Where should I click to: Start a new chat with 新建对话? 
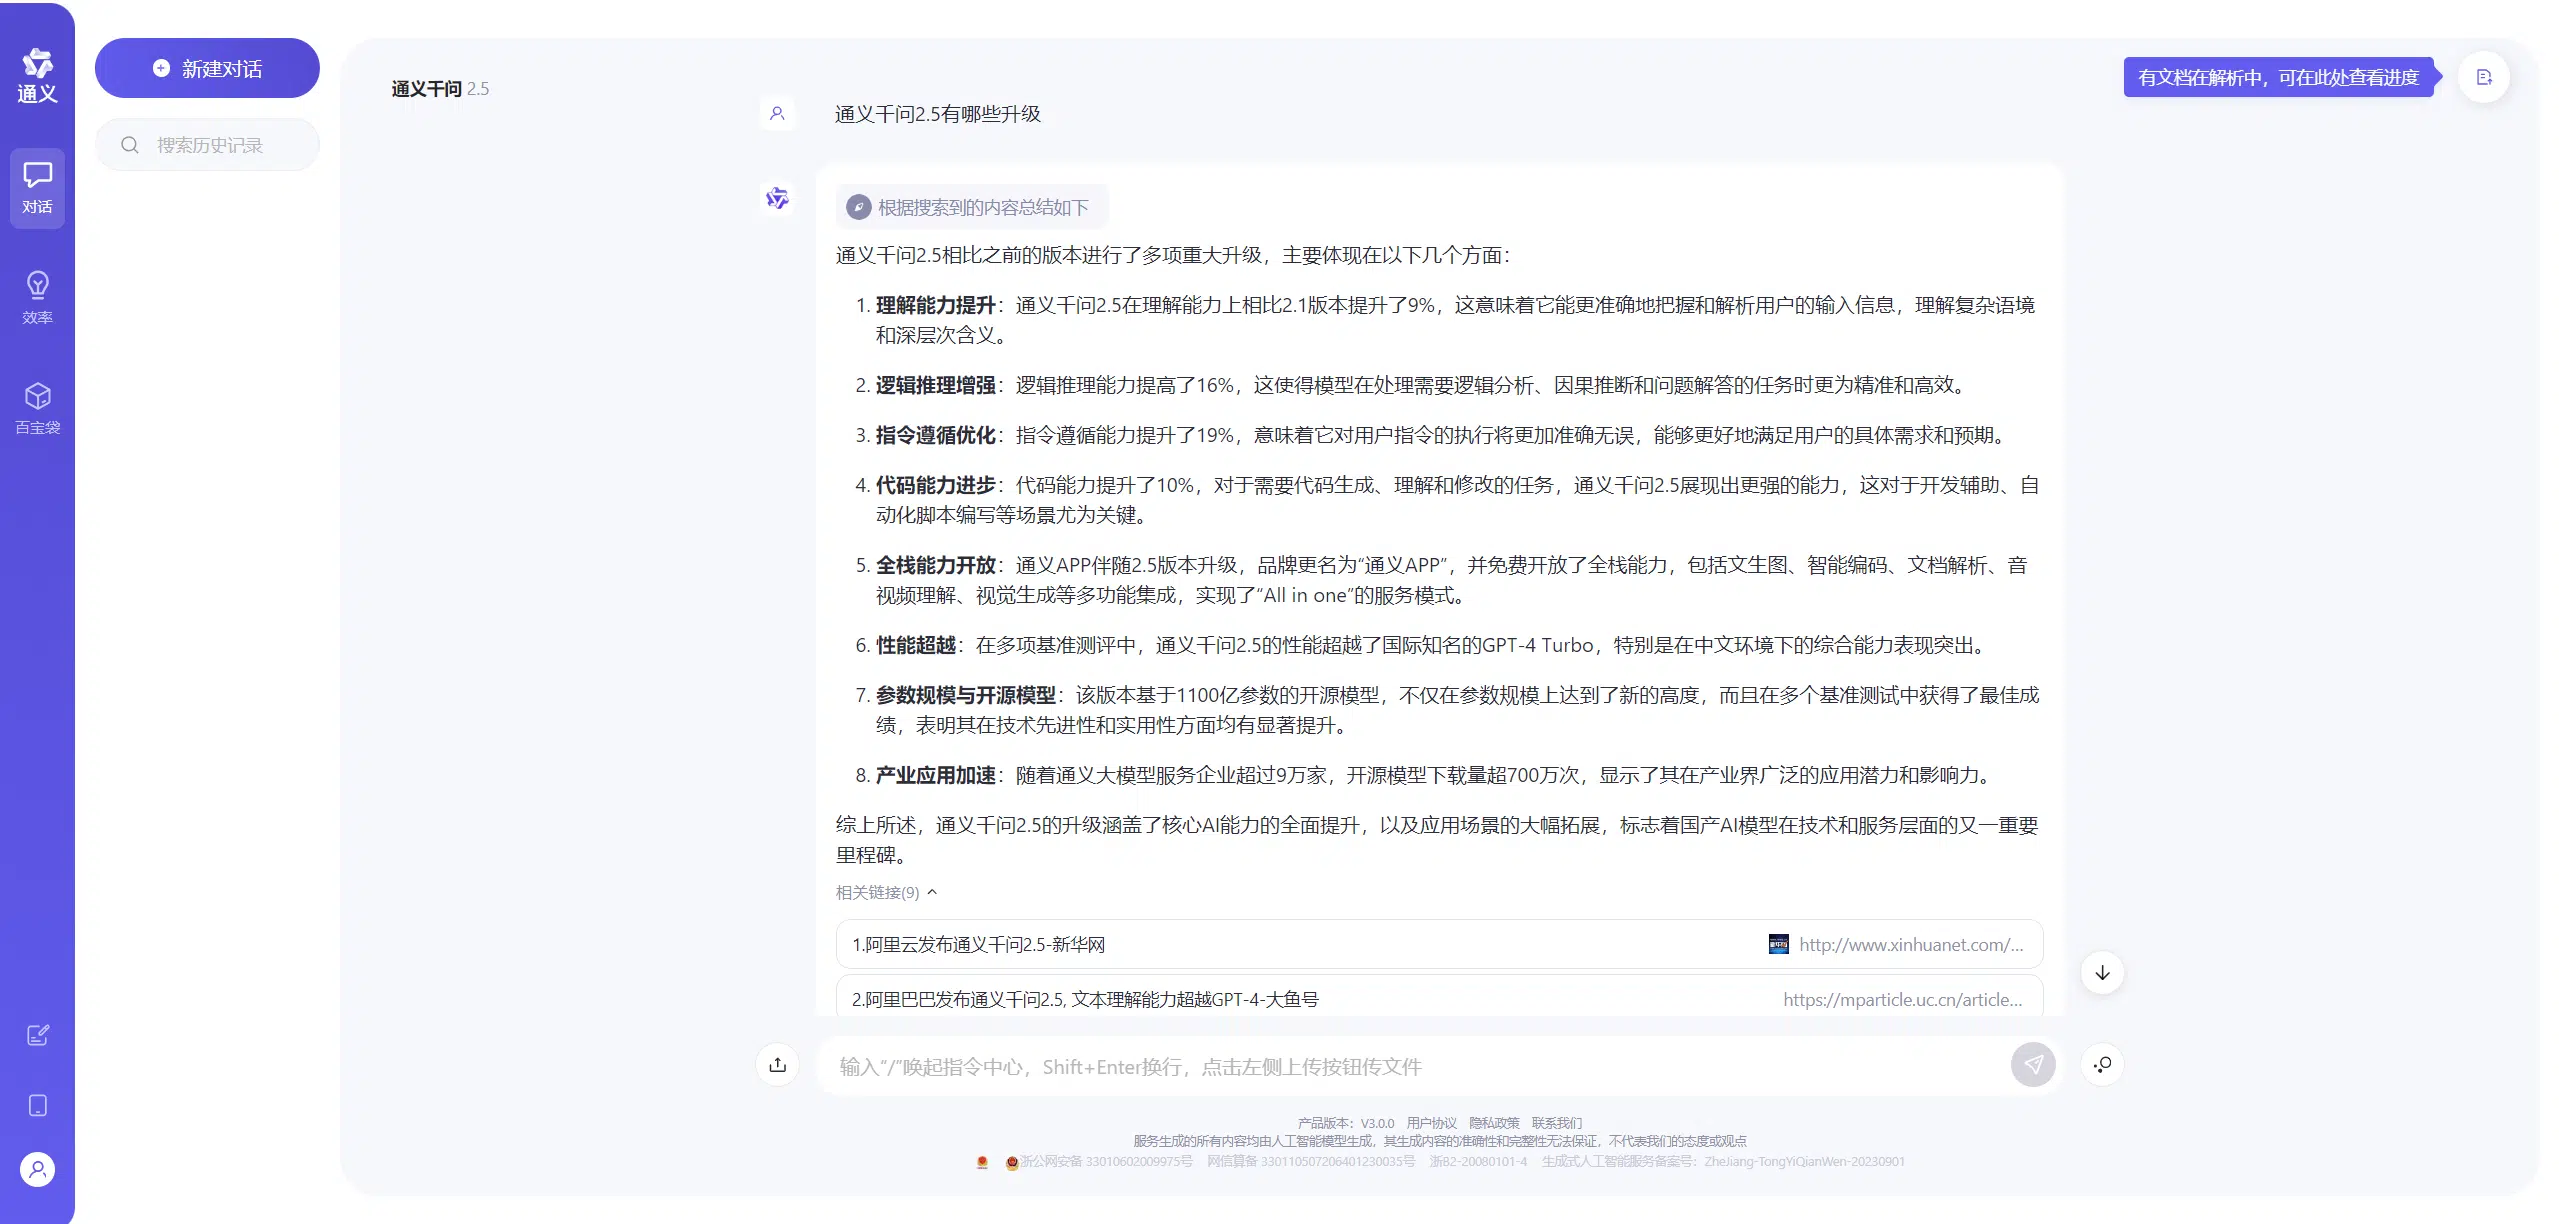click(207, 68)
